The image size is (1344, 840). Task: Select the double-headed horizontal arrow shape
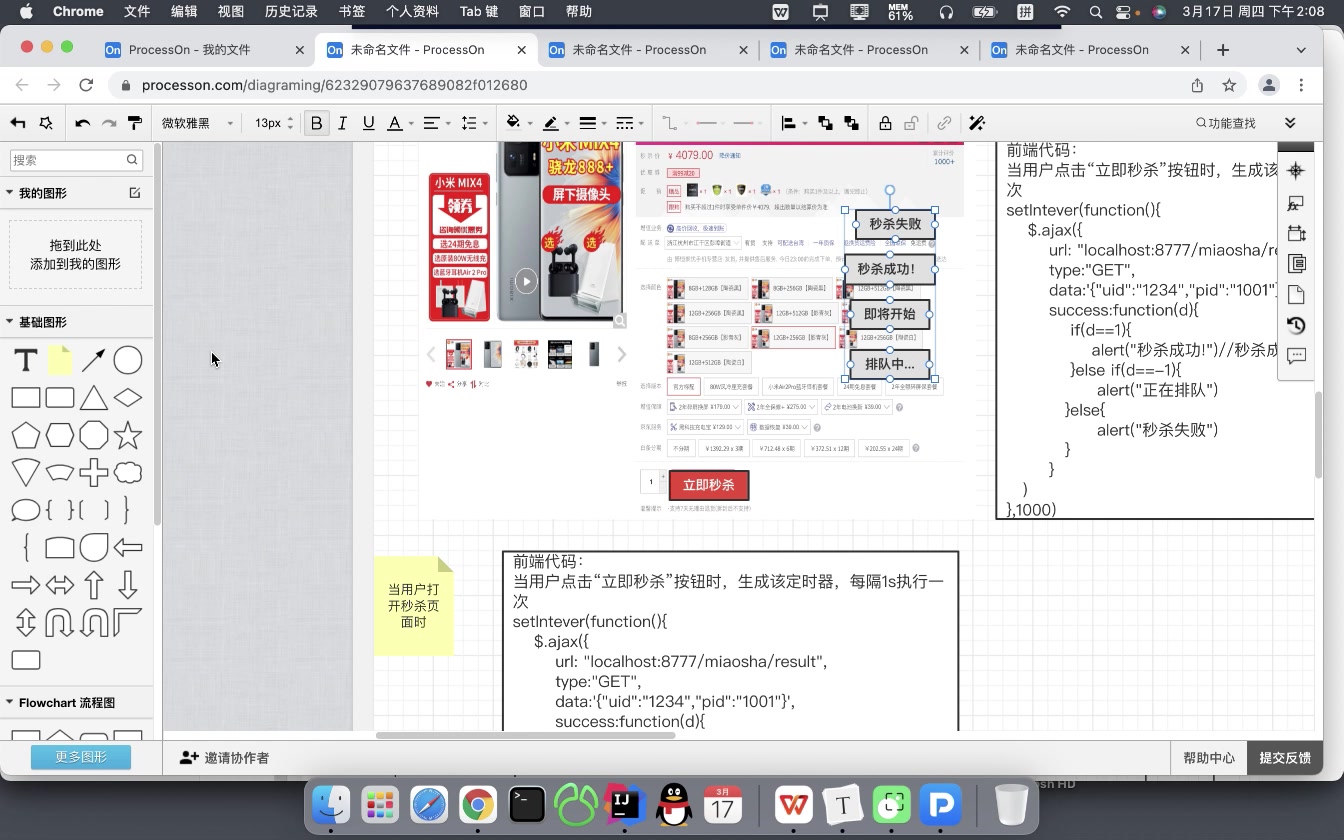(x=60, y=585)
